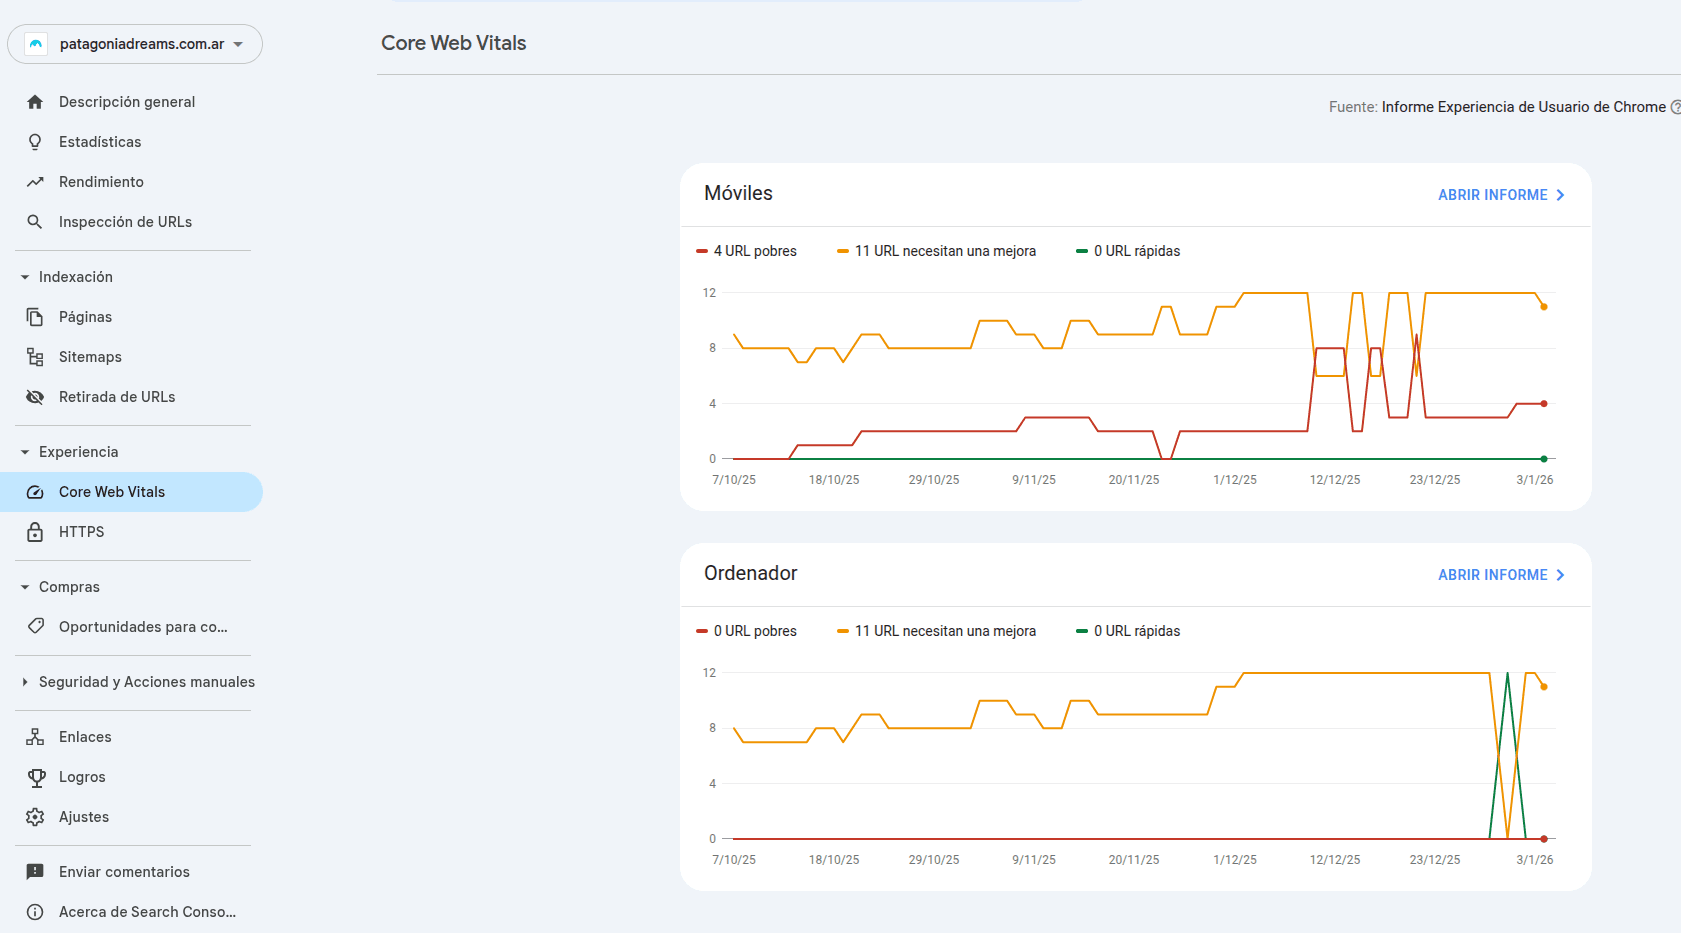Collapse the Compras section

coord(25,587)
